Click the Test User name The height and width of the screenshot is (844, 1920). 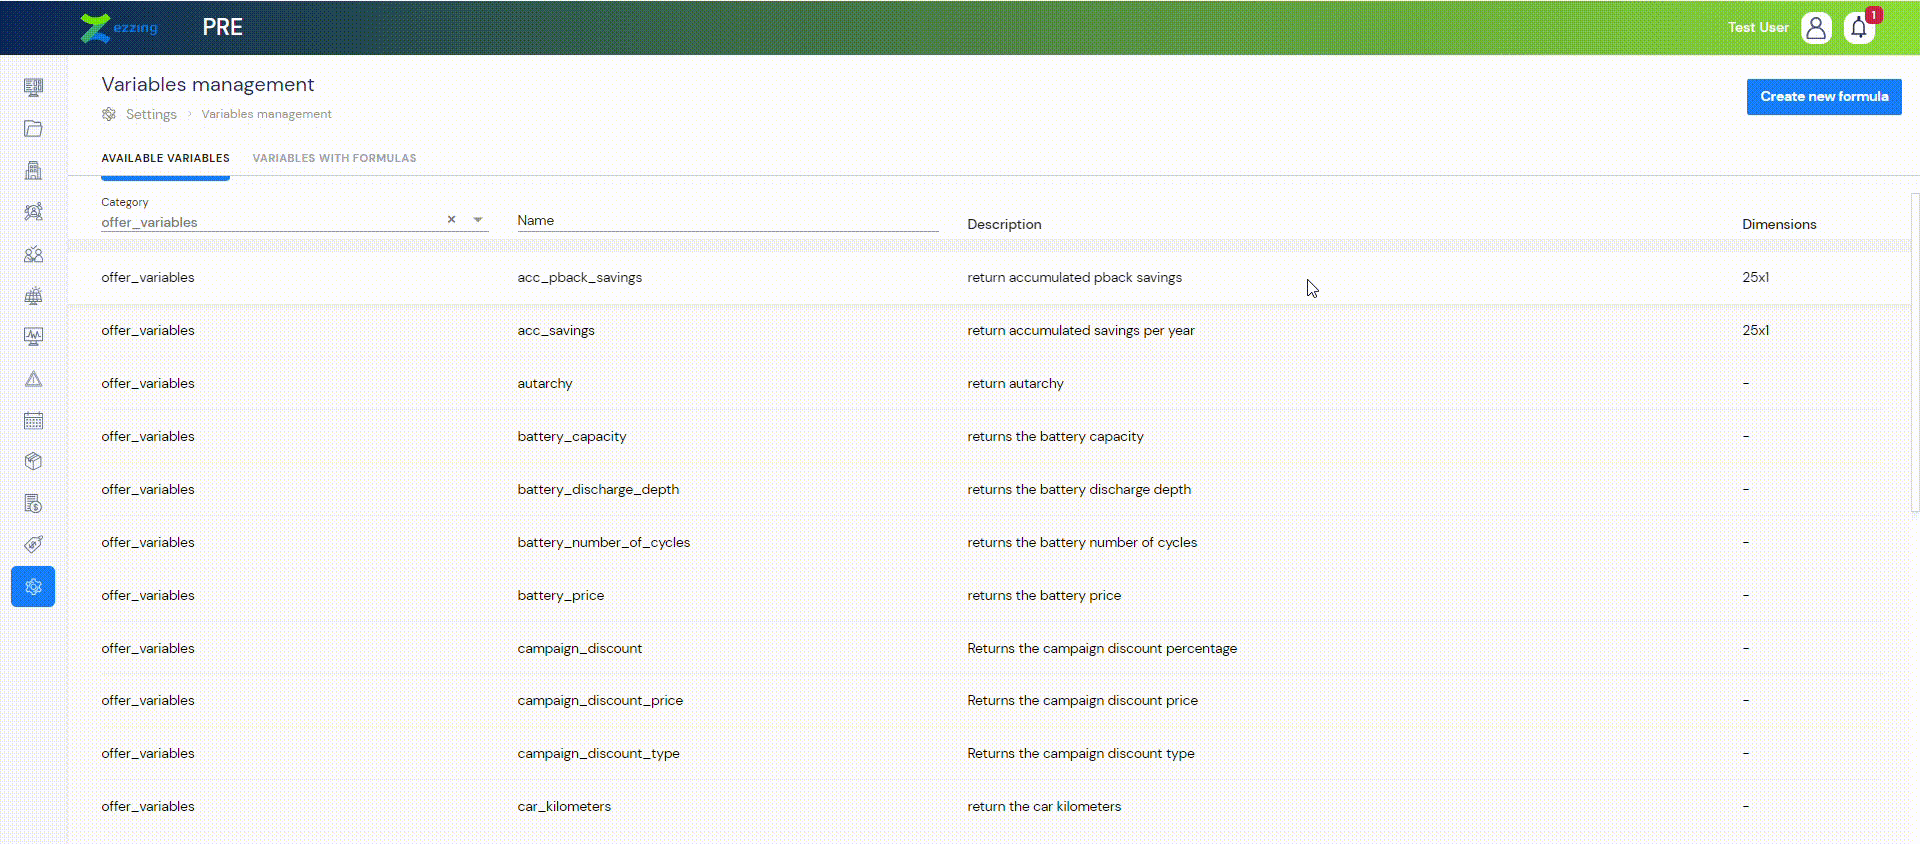pos(1758,27)
